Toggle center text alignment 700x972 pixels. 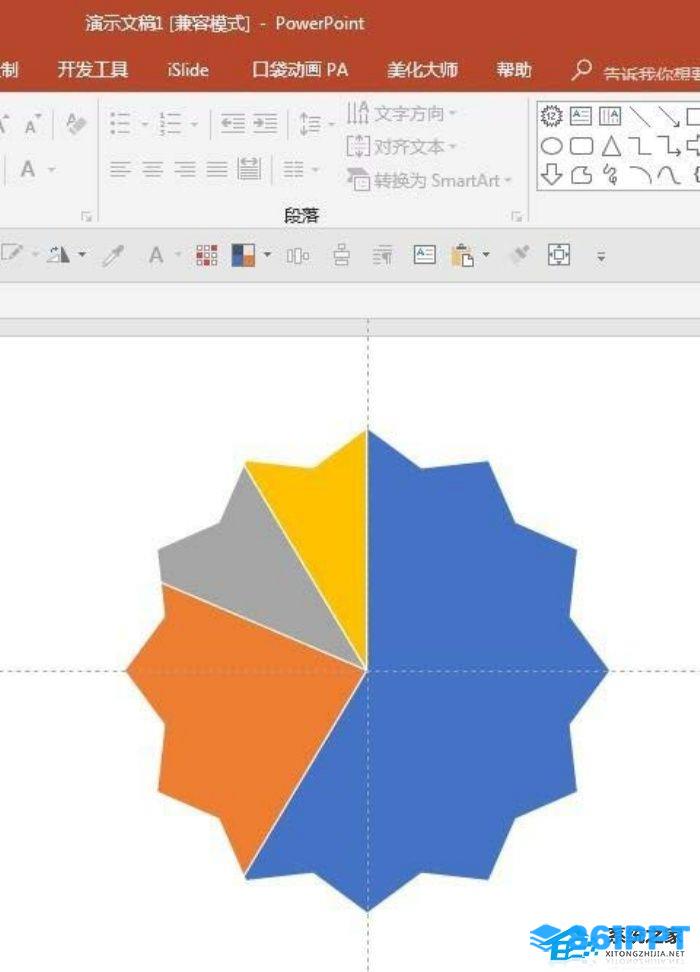152,169
